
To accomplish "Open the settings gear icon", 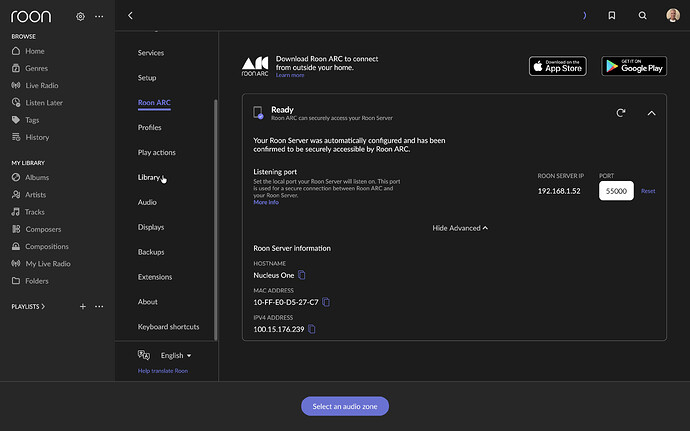I will (80, 16).
